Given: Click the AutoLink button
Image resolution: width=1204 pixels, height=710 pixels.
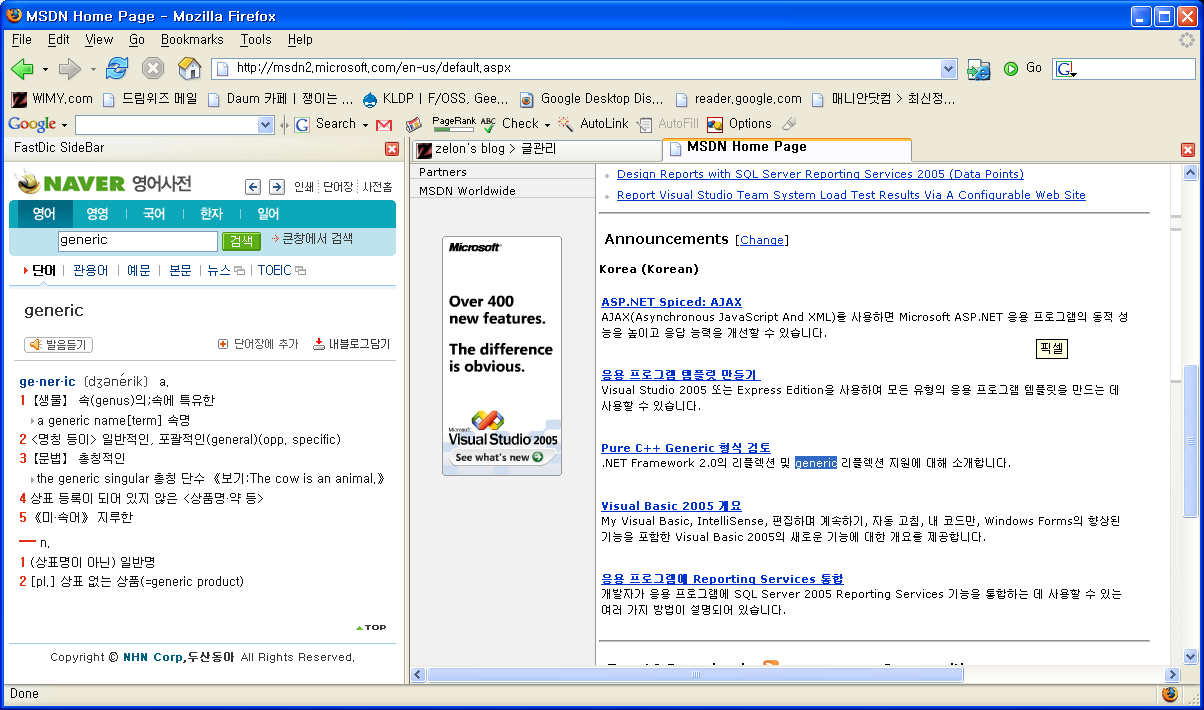Looking at the screenshot, I should pos(593,124).
